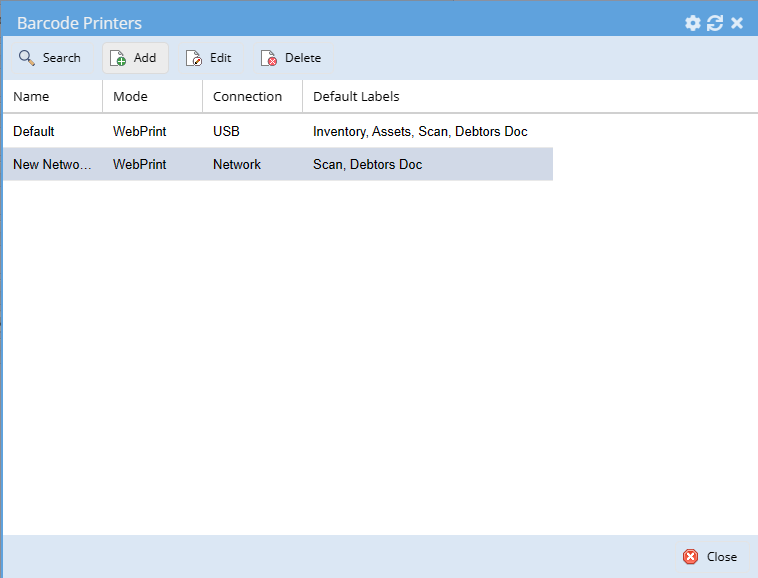Open settings gear in title bar
This screenshot has height=578, width=758.
point(692,23)
